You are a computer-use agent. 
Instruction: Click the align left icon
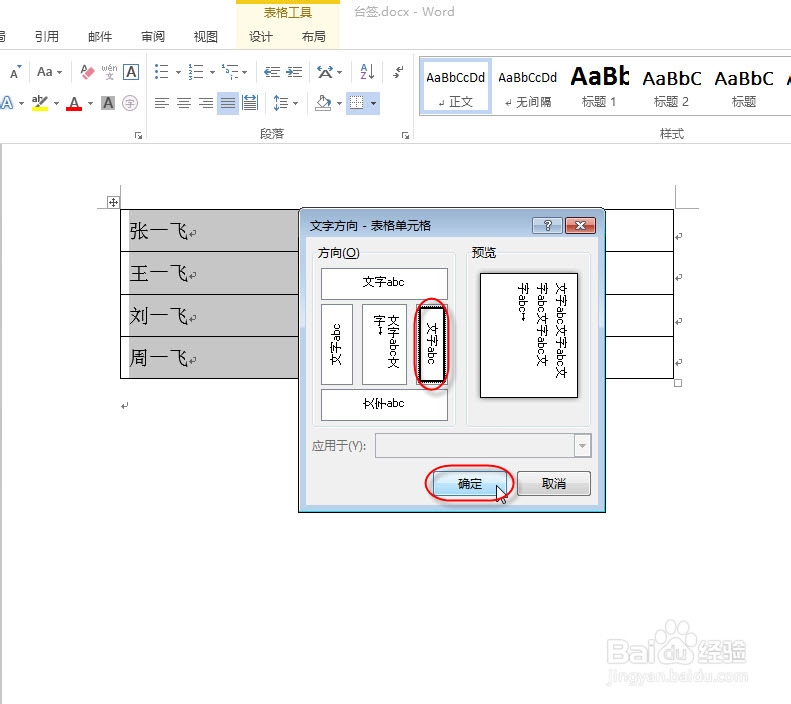[161, 103]
